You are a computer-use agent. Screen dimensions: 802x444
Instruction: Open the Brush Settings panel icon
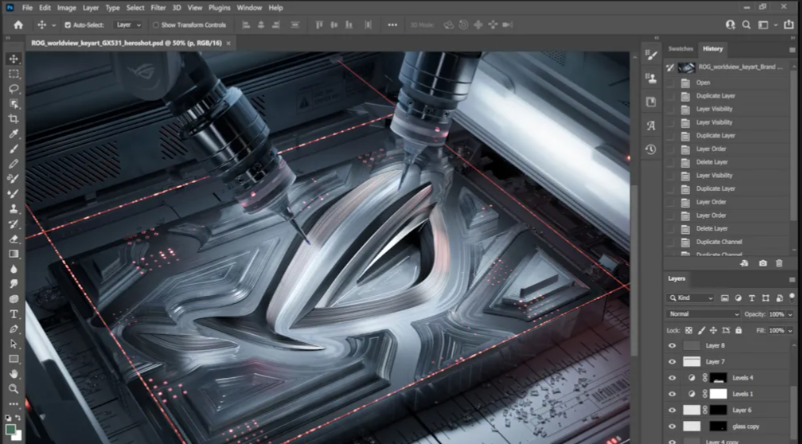(x=651, y=56)
